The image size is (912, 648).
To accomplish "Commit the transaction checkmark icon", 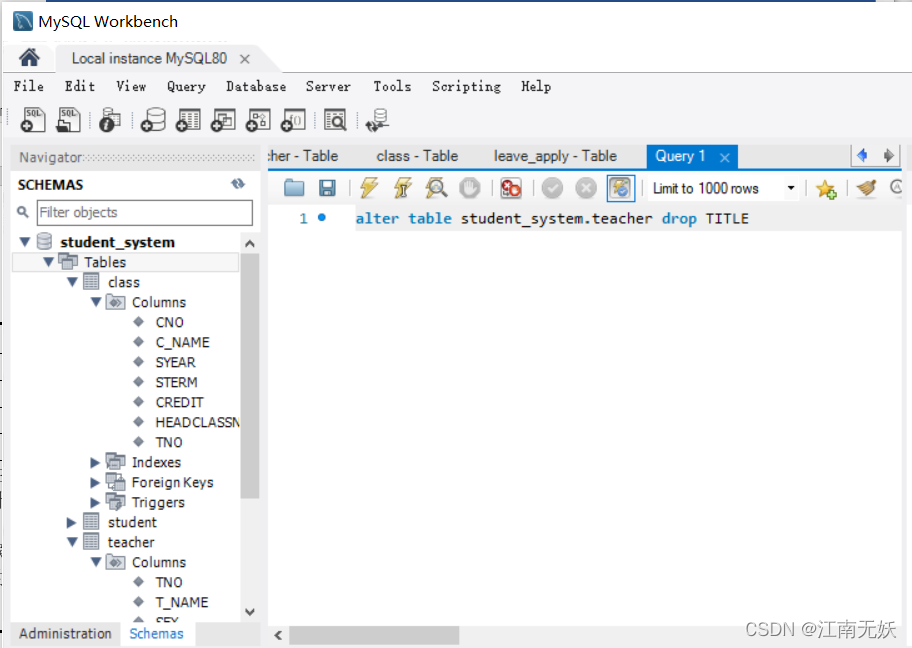I will click(x=552, y=188).
